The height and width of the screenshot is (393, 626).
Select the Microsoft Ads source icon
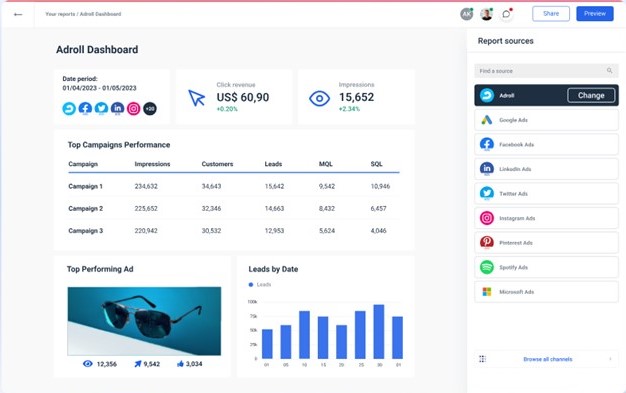pyautogui.click(x=487, y=292)
